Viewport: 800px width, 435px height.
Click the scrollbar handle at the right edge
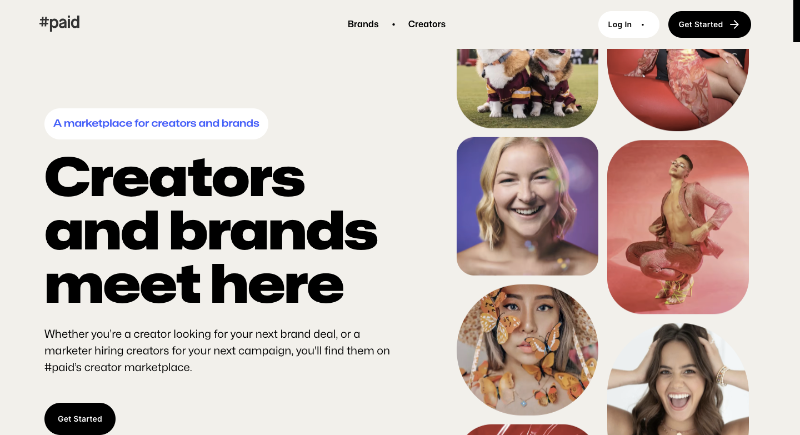coord(796,21)
